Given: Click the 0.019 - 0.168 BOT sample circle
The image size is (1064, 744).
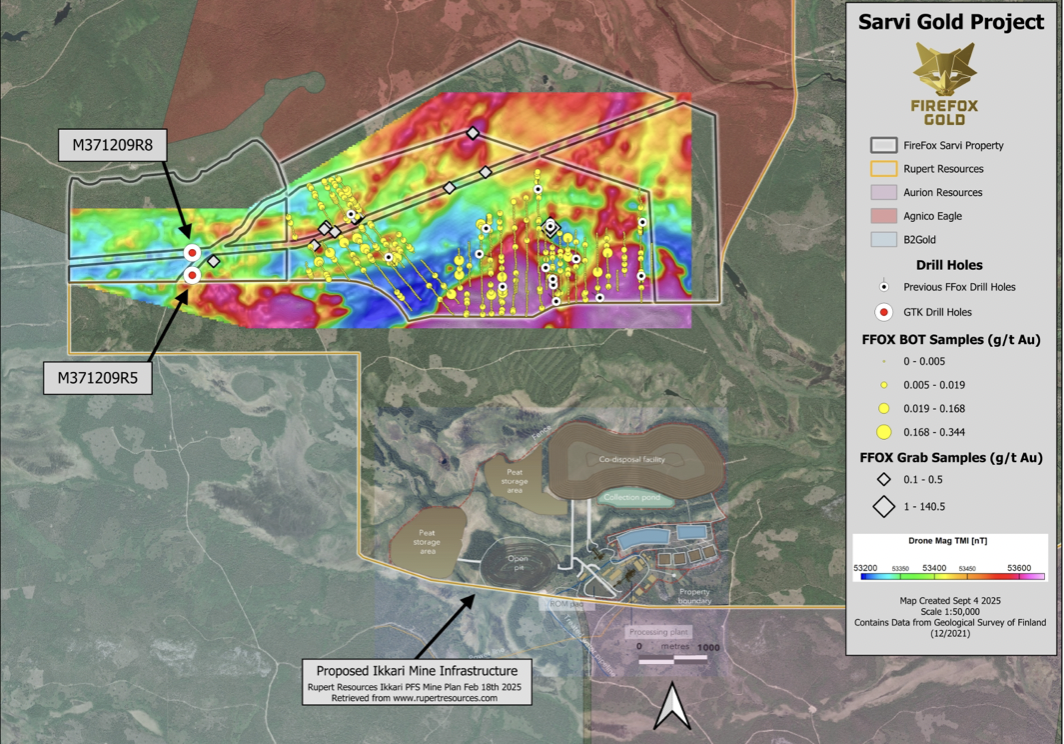Looking at the screenshot, I should 884,409.
